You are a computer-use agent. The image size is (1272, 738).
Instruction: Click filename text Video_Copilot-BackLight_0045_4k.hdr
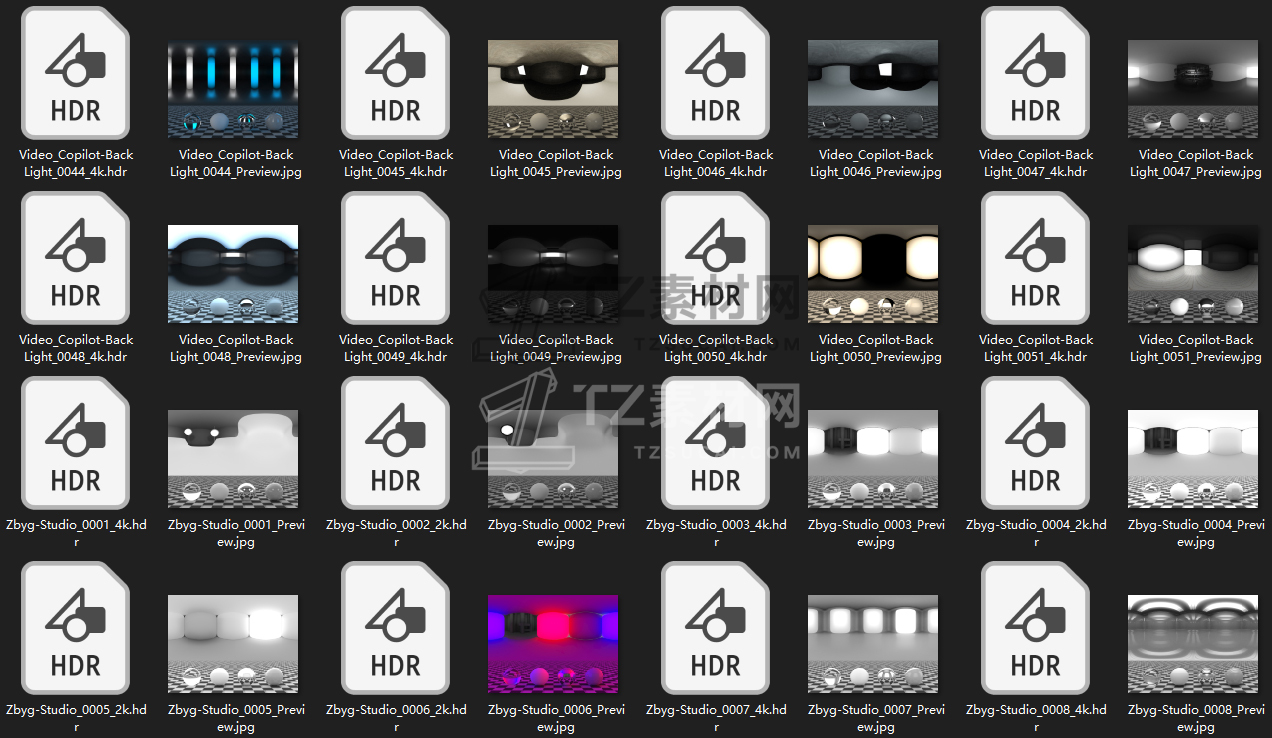click(396, 163)
